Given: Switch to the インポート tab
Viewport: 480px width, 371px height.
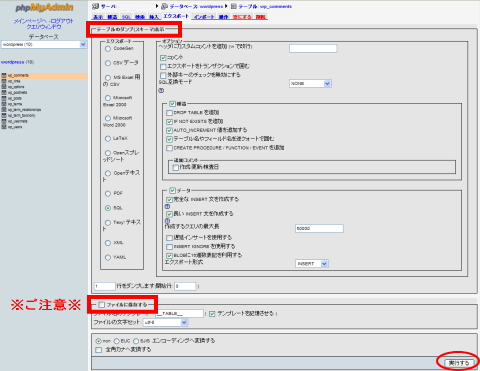Looking at the screenshot, I should [x=204, y=17].
